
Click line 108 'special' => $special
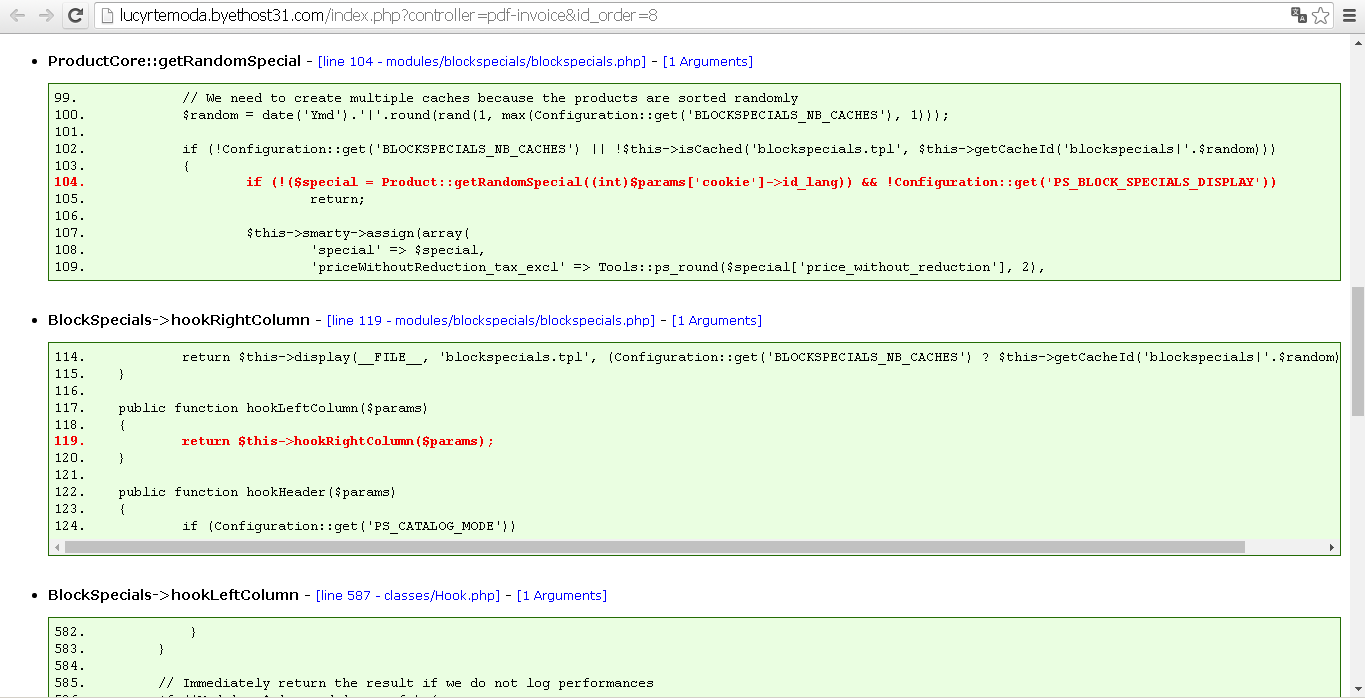point(398,250)
